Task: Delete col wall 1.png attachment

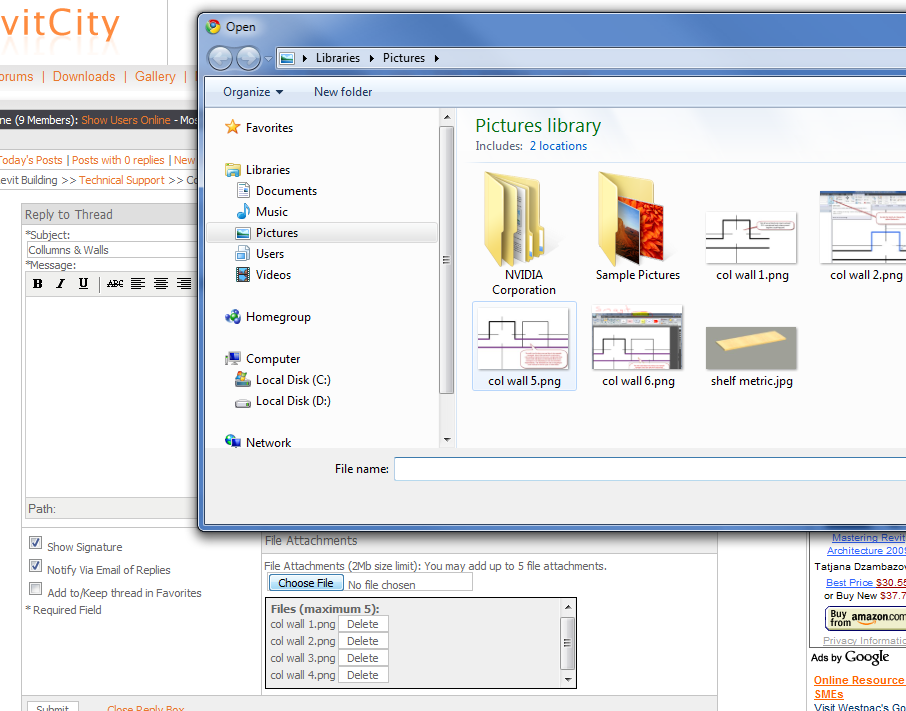Action: click(x=363, y=624)
